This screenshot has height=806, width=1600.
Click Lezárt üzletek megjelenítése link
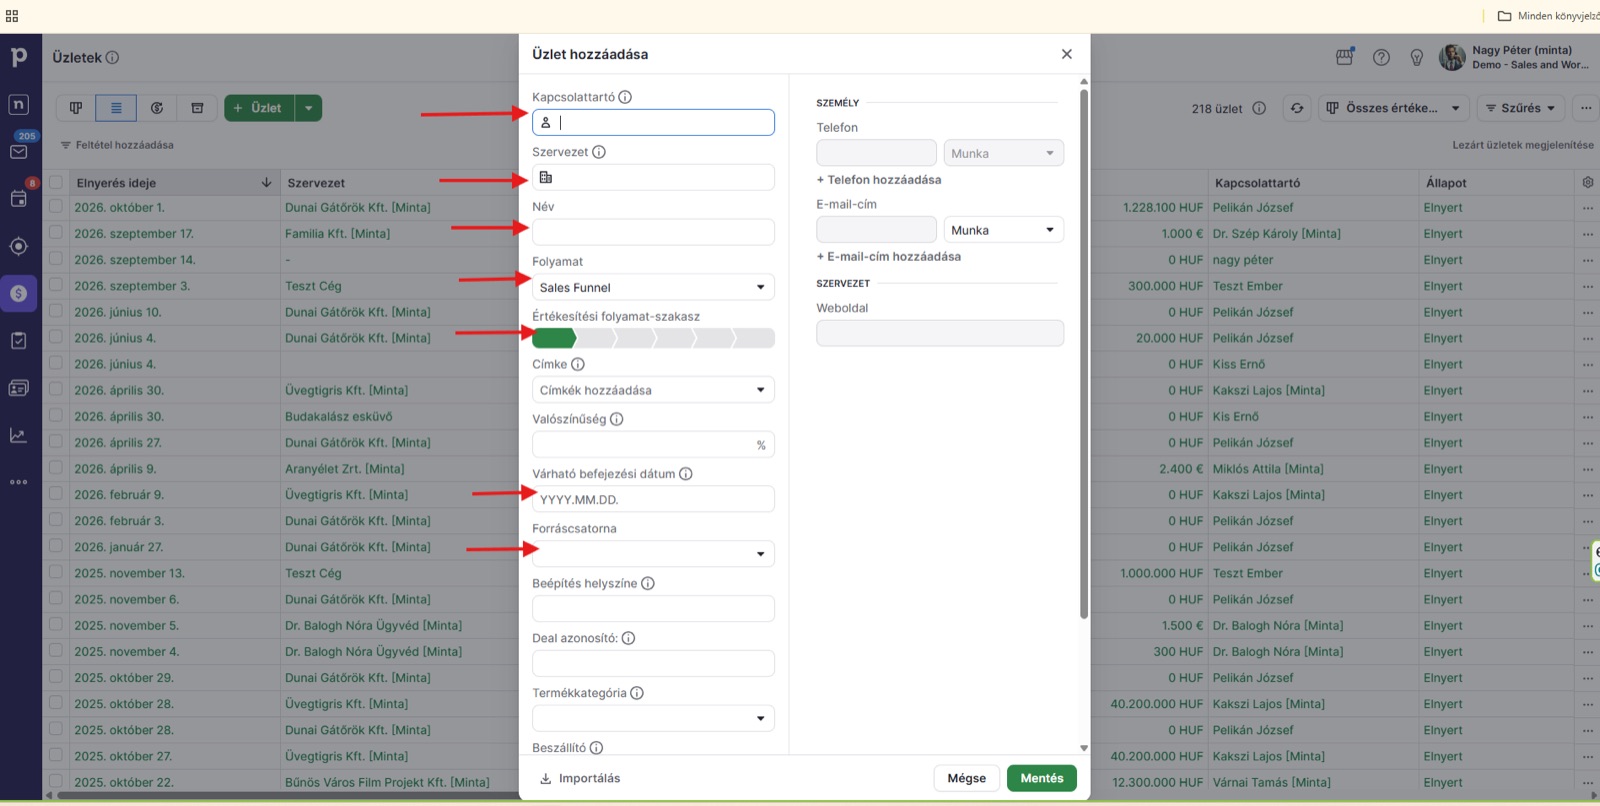(1523, 145)
